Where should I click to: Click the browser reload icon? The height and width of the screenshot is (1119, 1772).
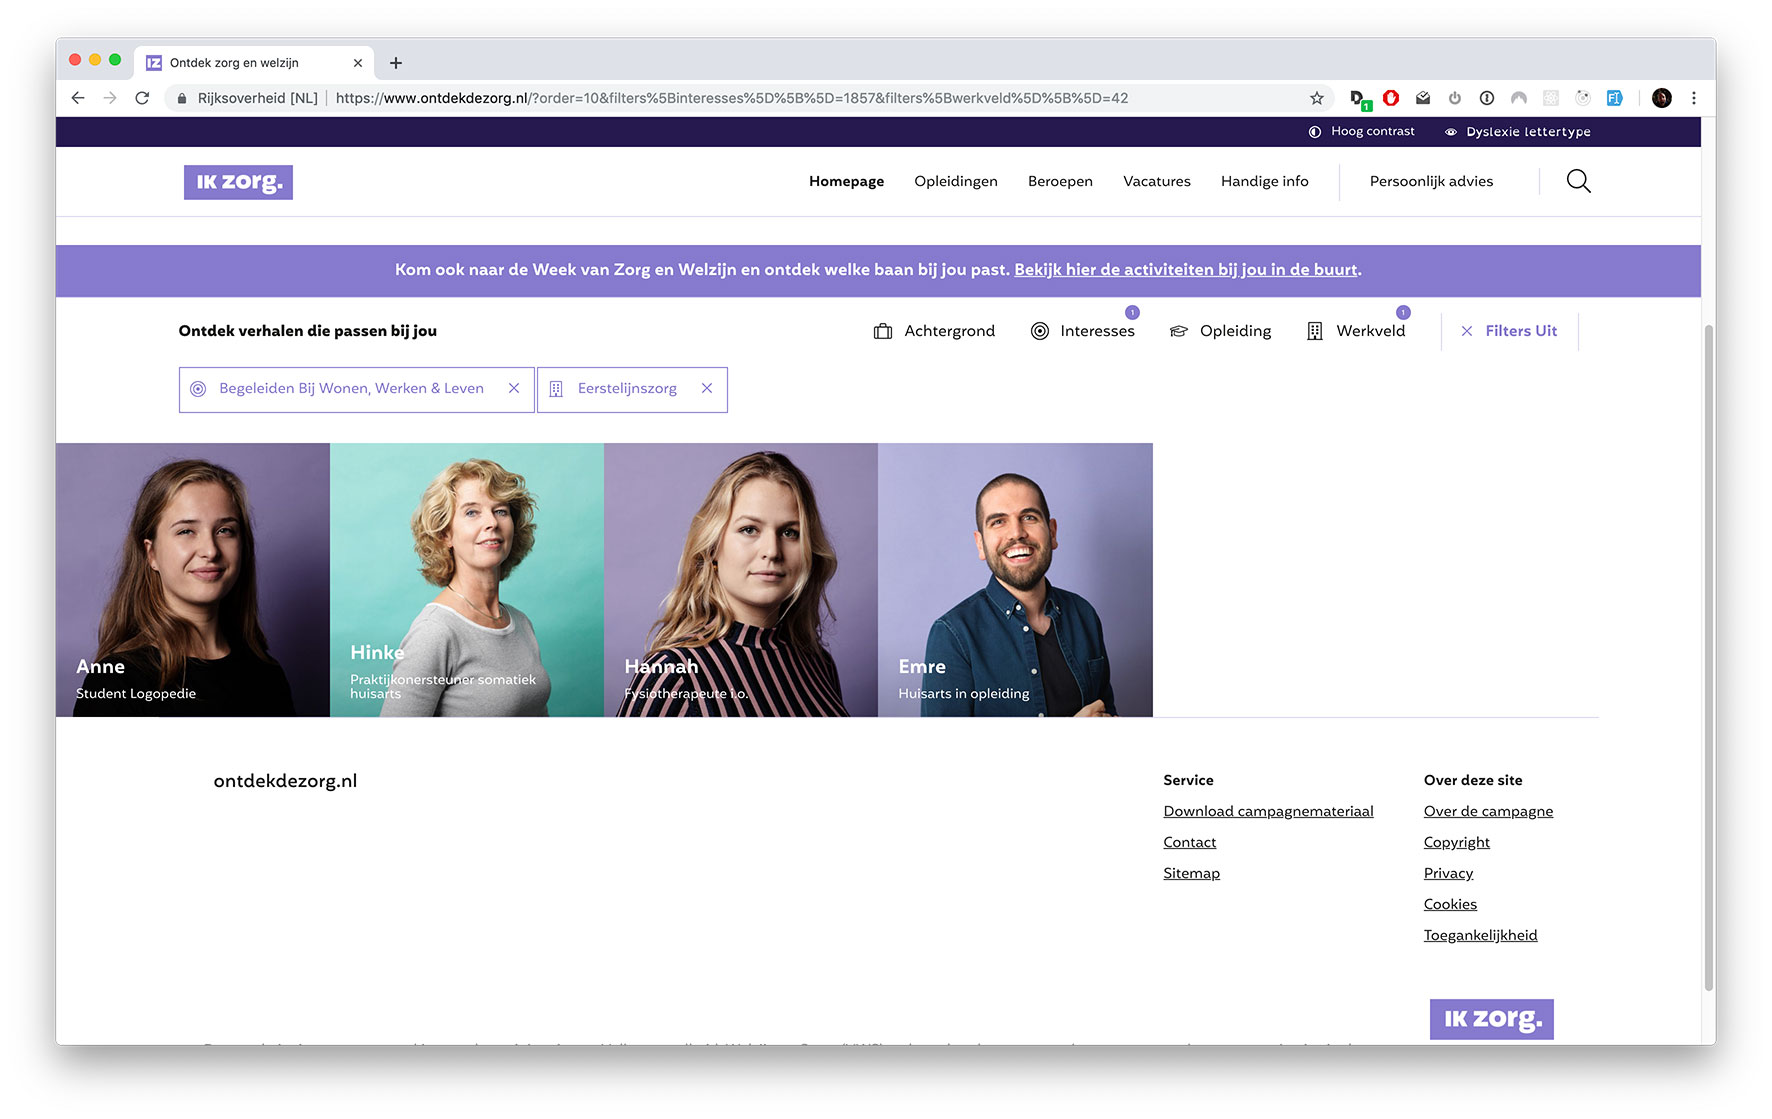141,98
